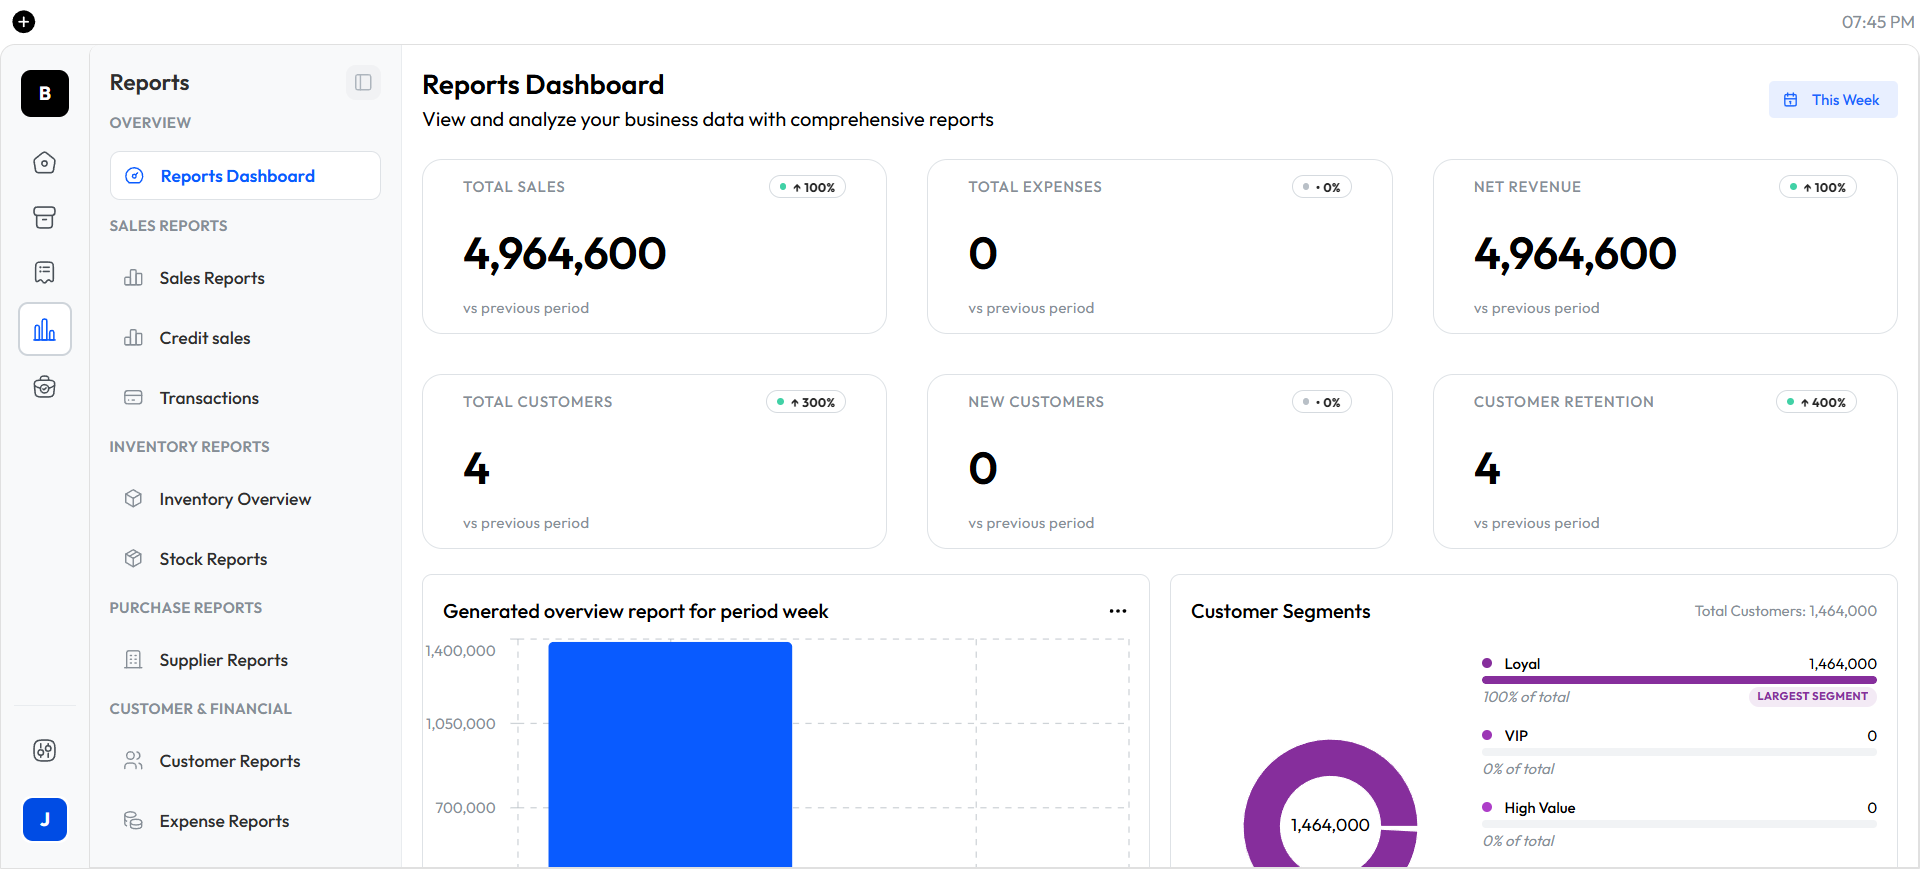The width and height of the screenshot is (1920, 869).
Task: Click the Total Customers card value 4
Action: click(477, 468)
